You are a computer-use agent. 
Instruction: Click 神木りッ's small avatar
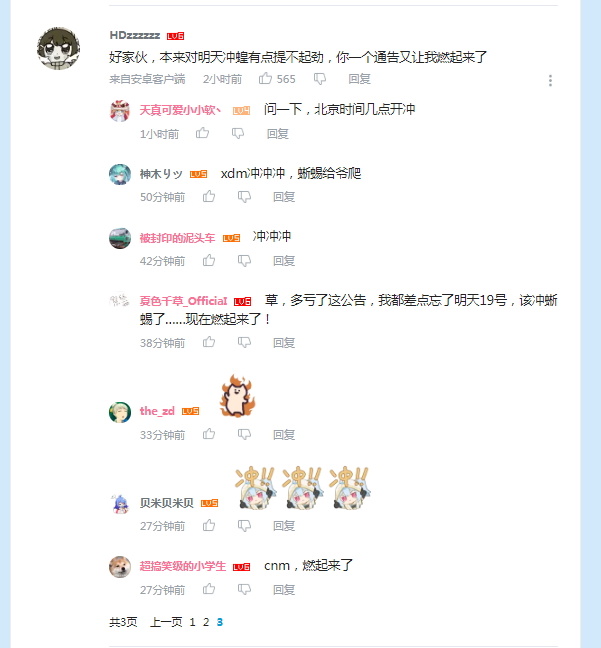click(120, 174)
